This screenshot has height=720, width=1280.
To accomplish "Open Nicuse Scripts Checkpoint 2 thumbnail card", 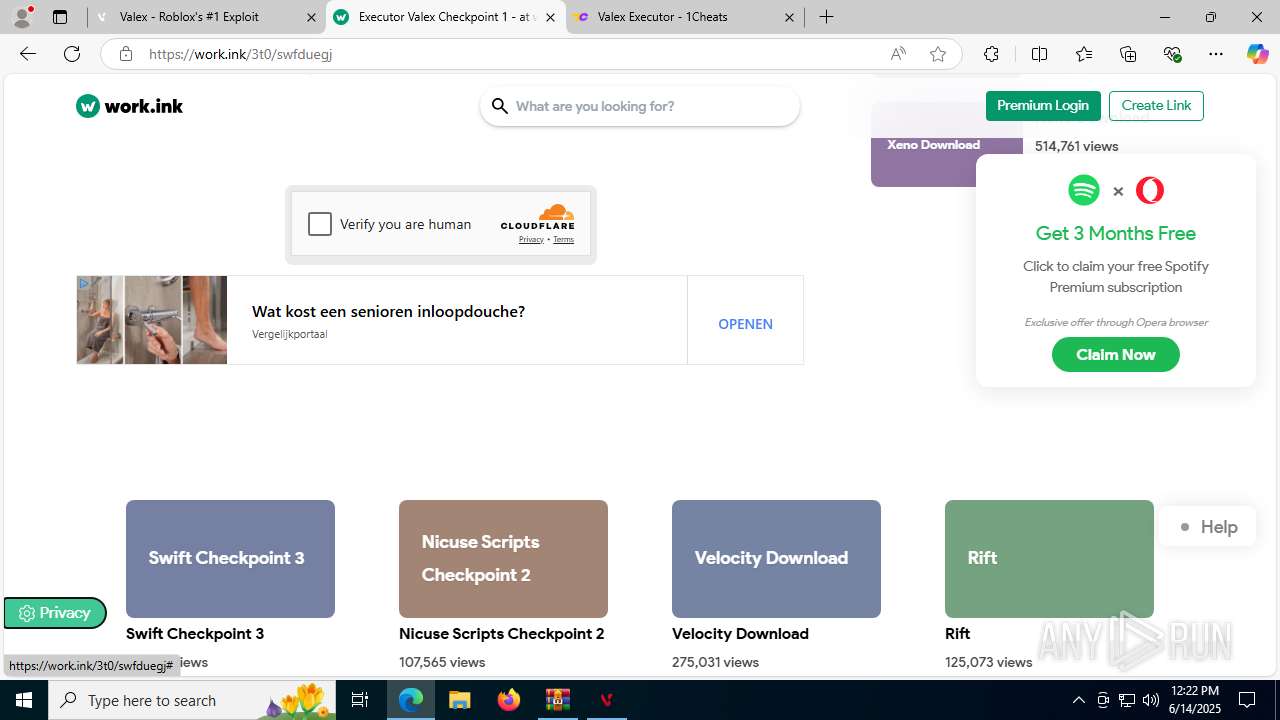I will click(x=503, y=559).
